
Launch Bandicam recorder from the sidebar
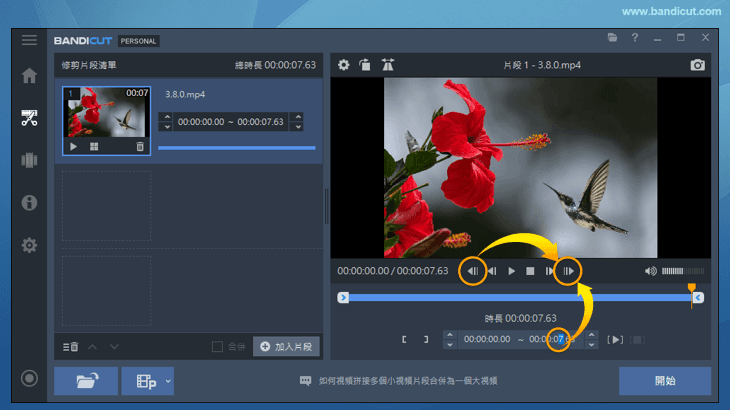coord(29,378)
